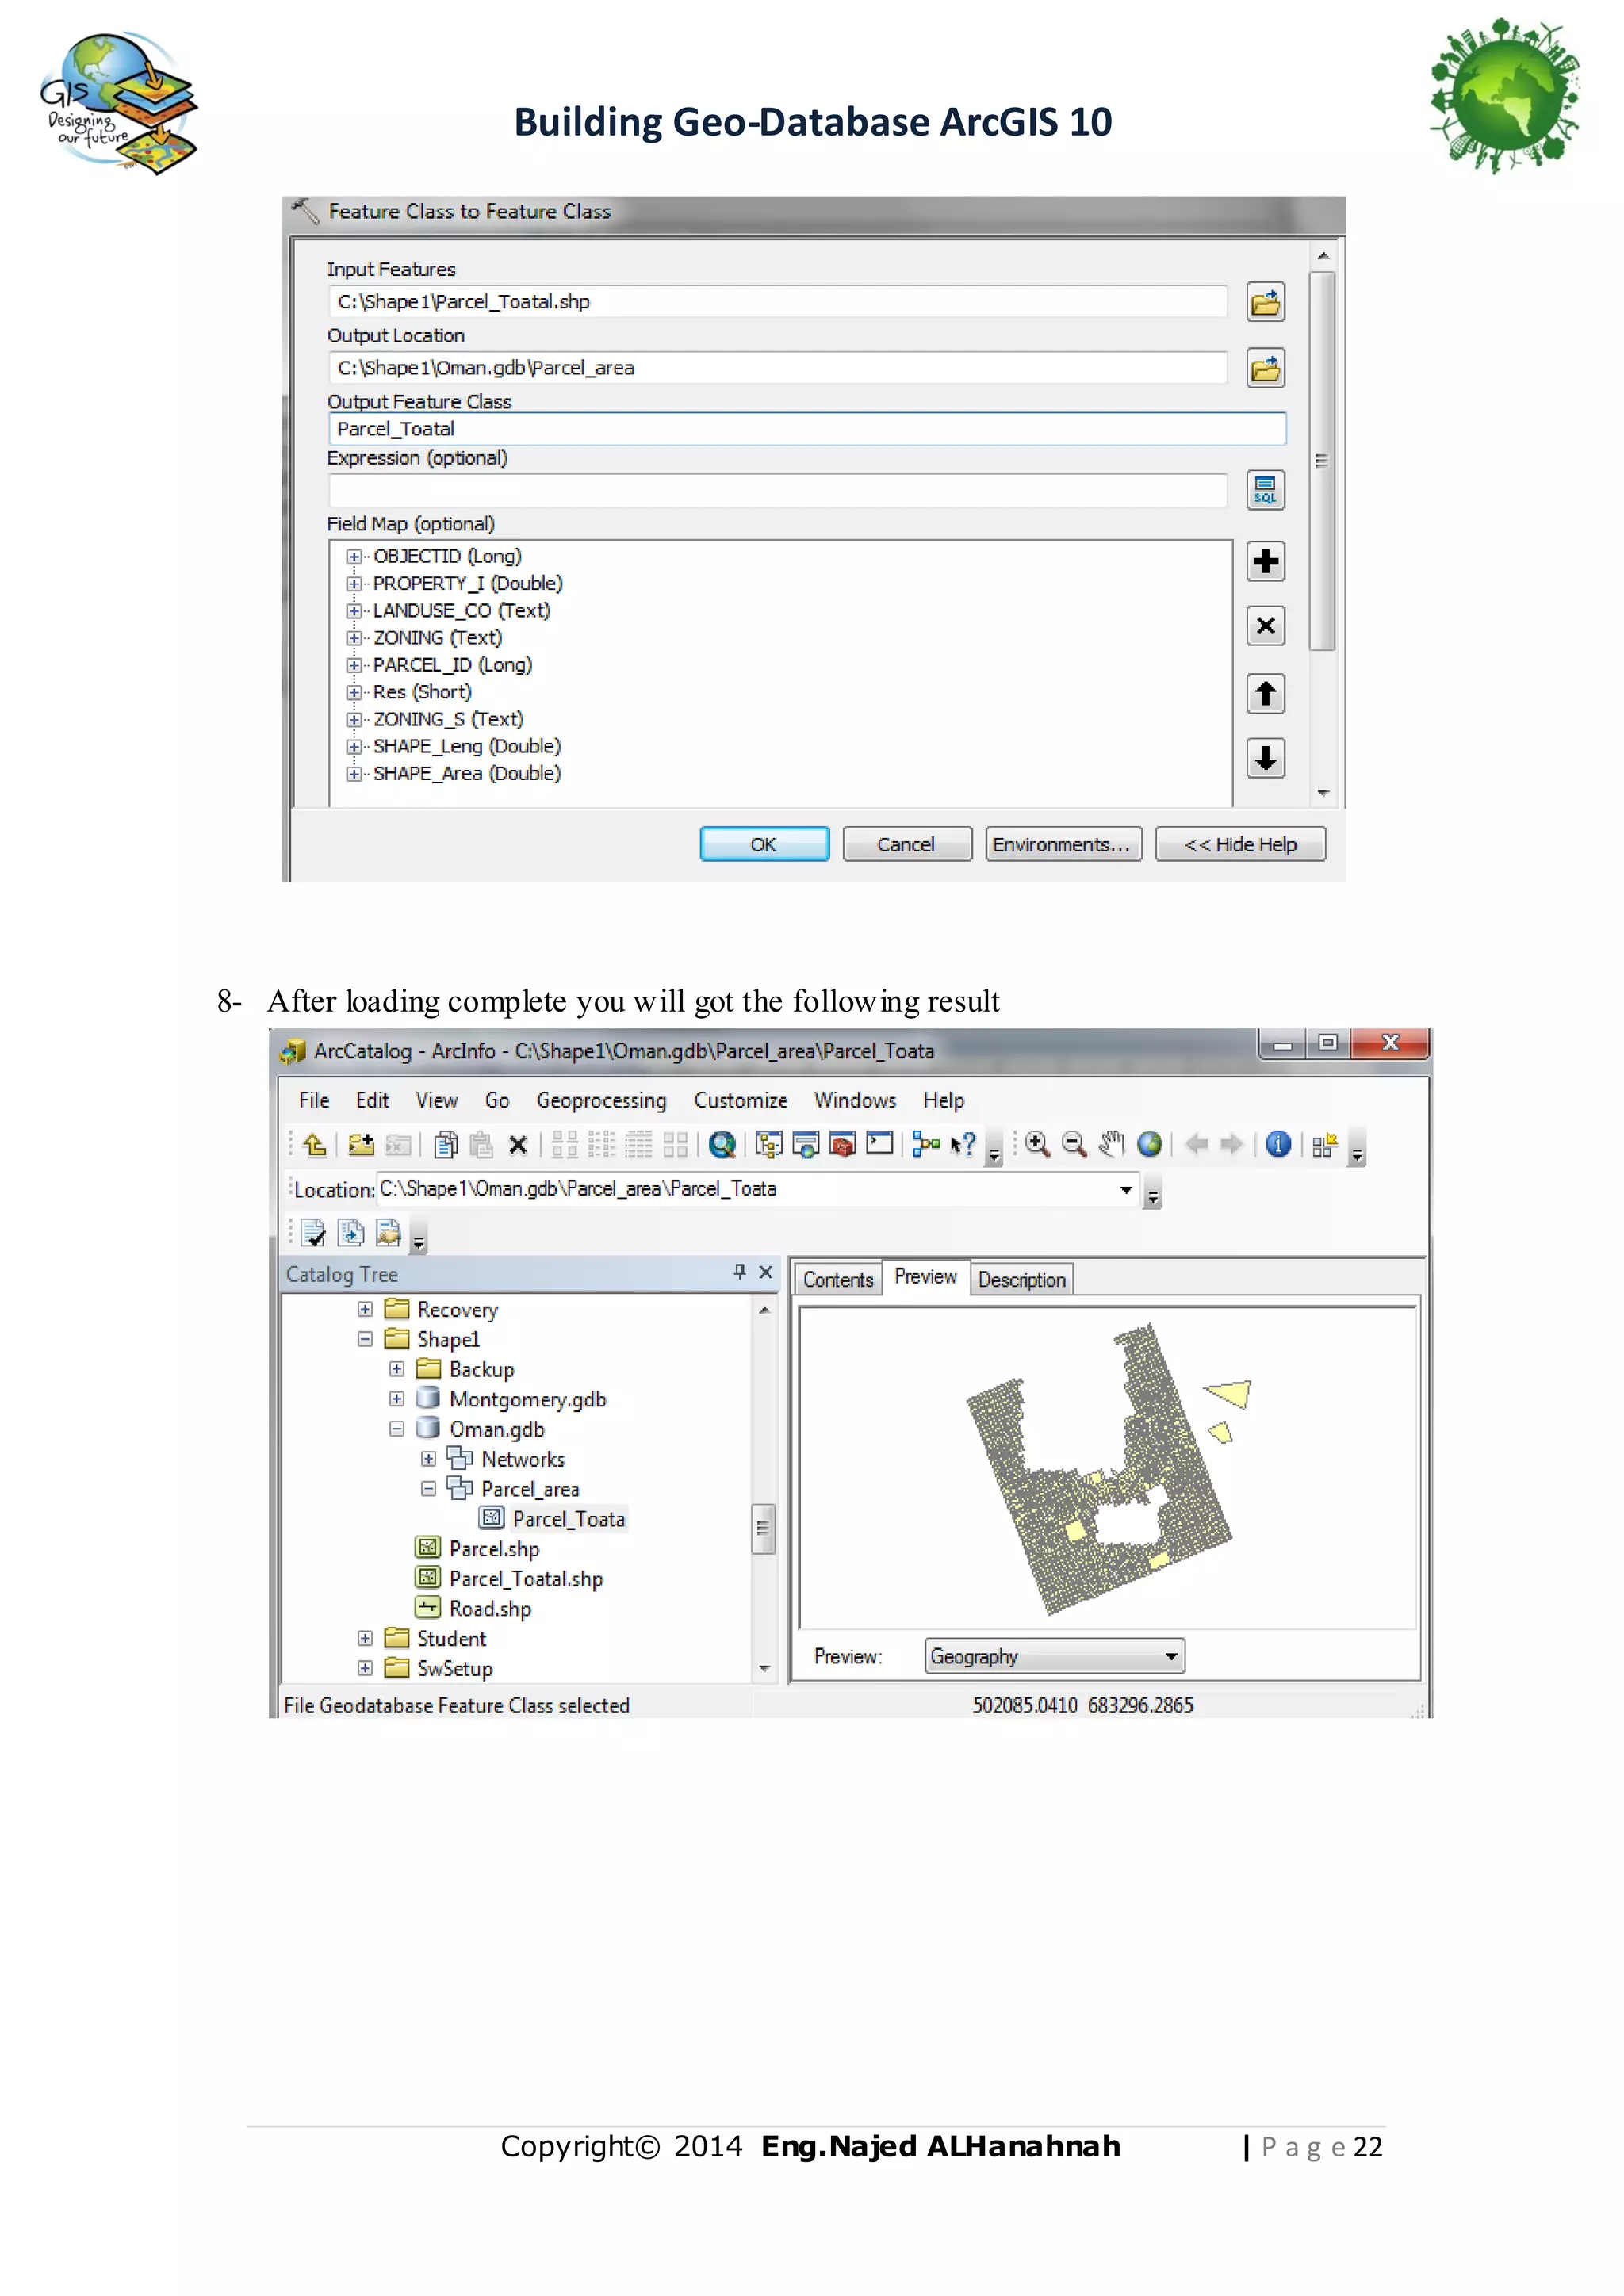Click the OK button

(x=764, y=844)
